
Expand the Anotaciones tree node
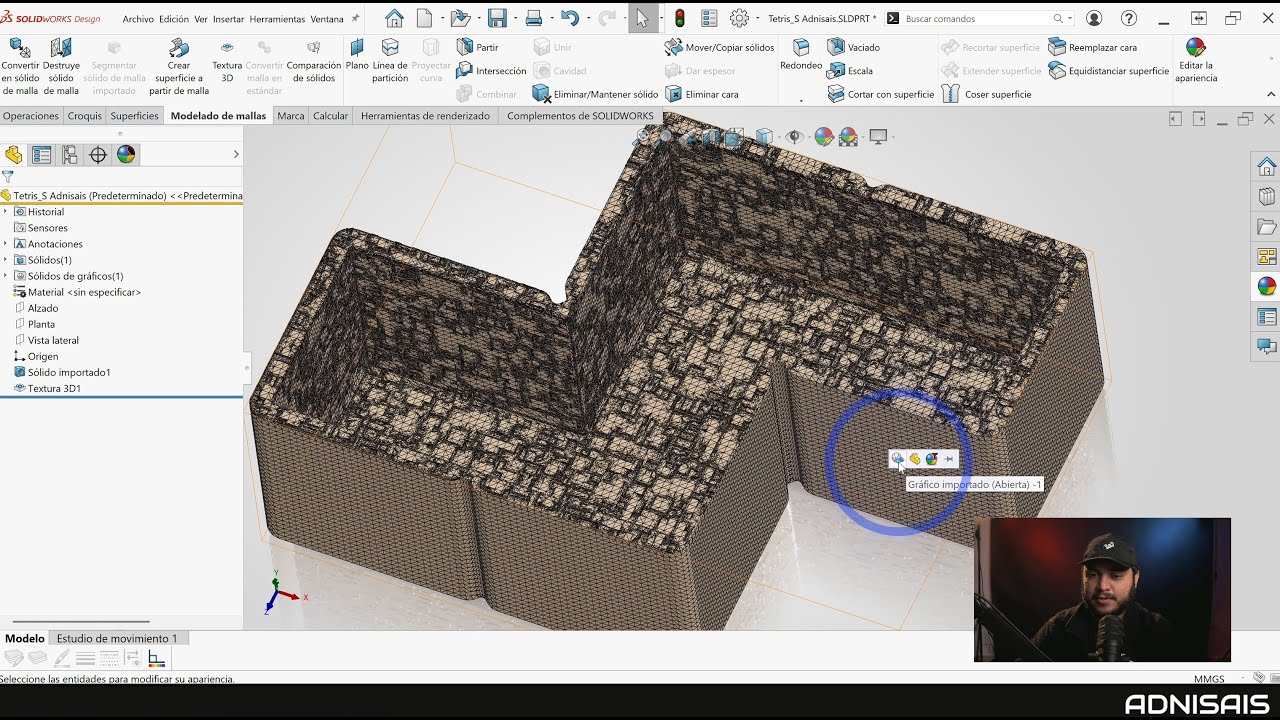point(5,244)
